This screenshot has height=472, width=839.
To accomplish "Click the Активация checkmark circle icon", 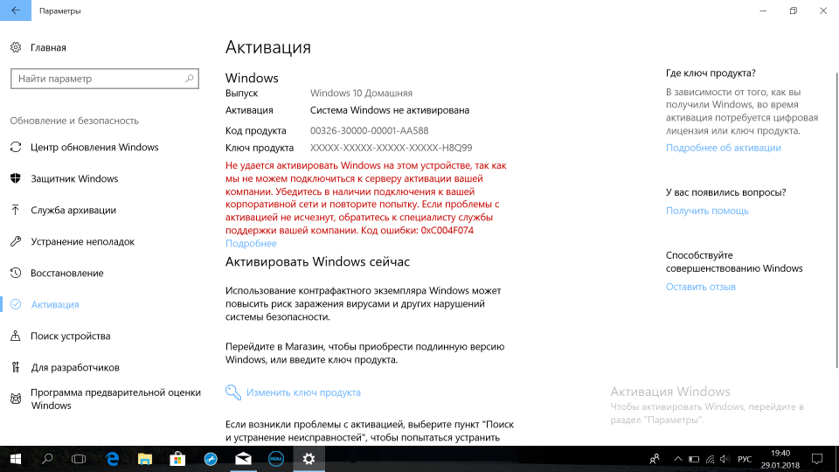I will [x=16, y=304].
